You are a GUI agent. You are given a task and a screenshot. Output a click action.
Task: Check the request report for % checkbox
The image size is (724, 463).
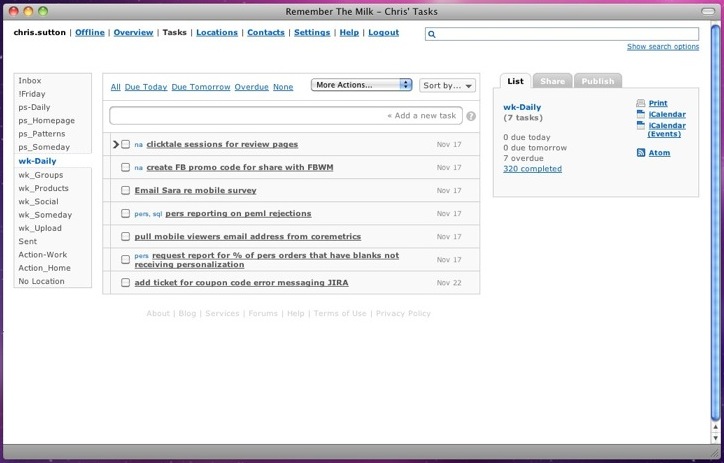click(126, 260)
